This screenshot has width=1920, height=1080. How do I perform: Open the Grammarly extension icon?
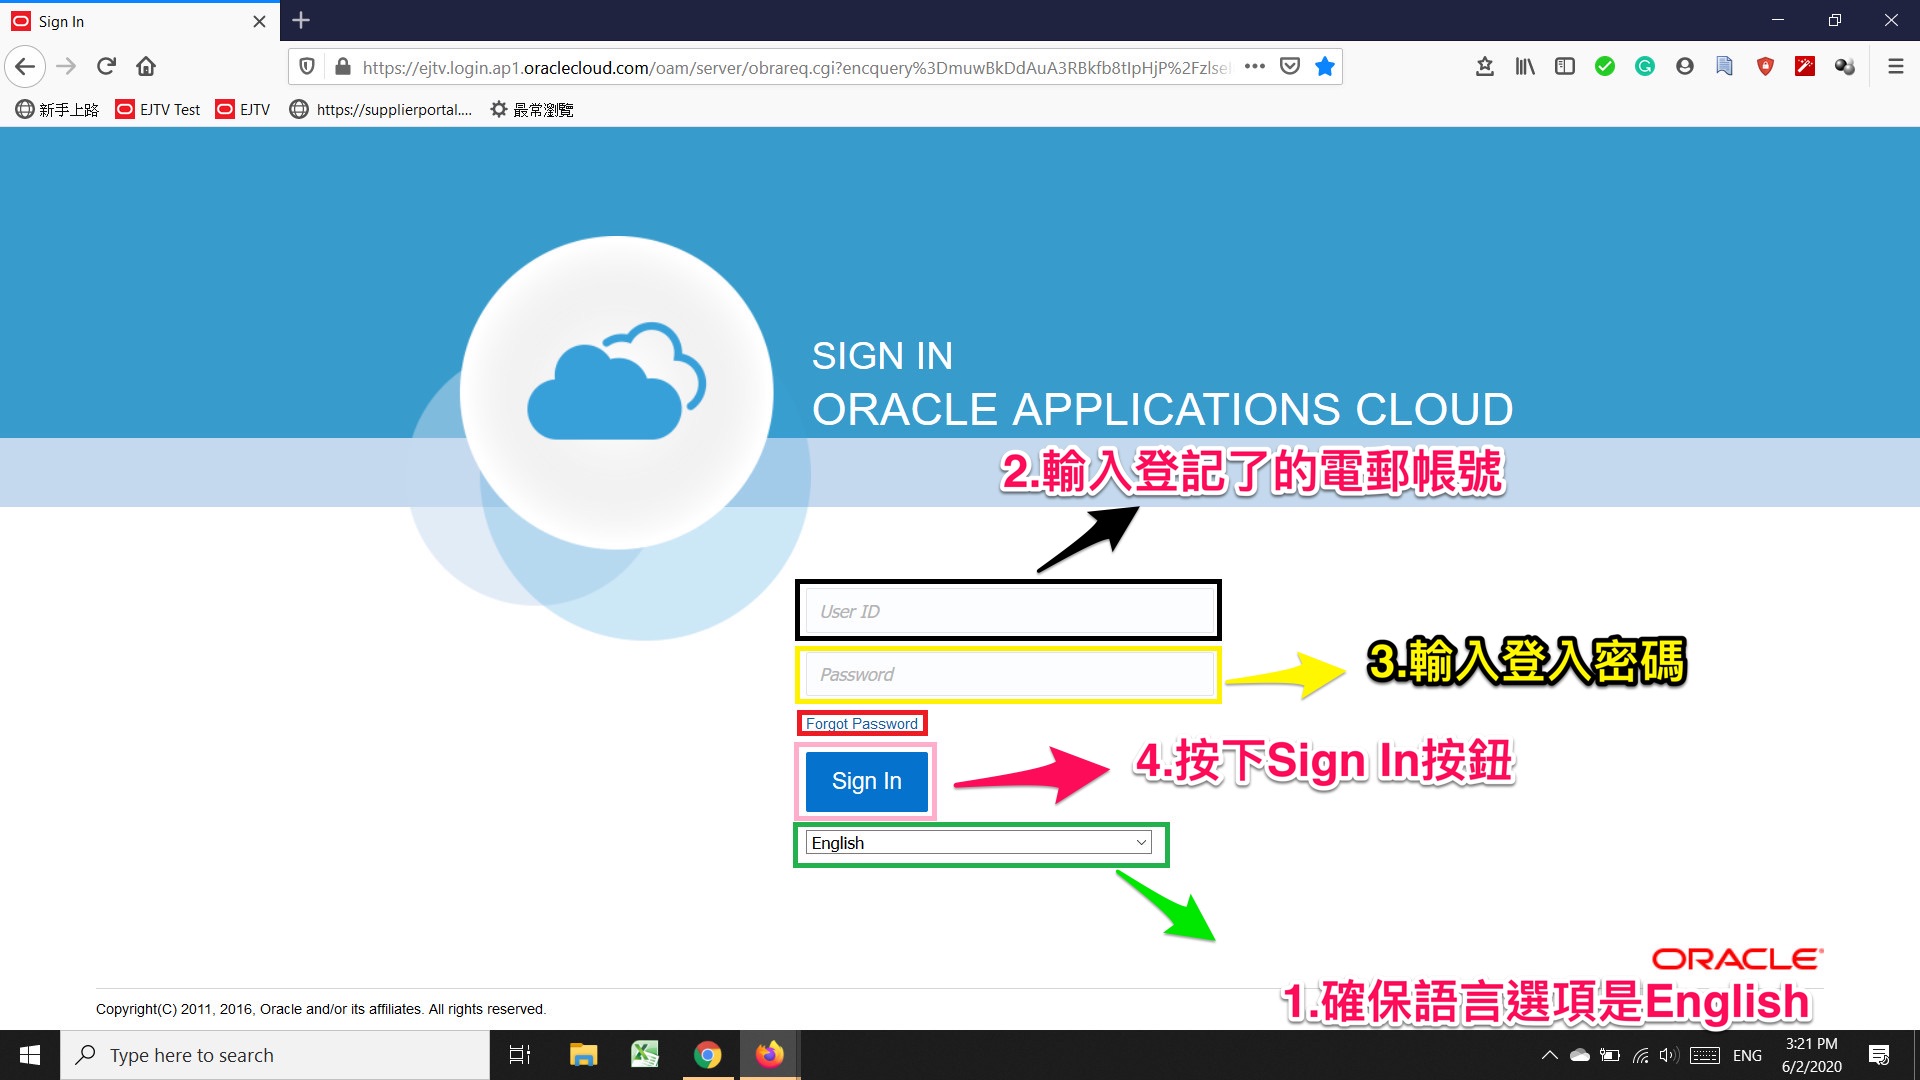click(x=1645, y=67)
